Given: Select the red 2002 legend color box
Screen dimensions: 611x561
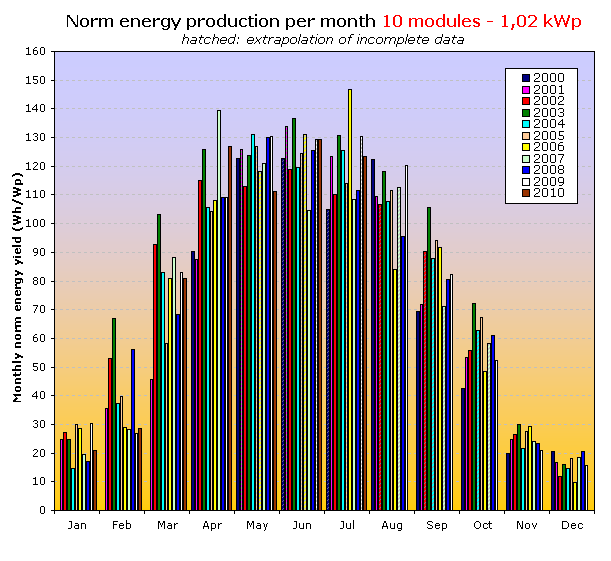Looking at the screenshot, I should click(x=526, y=100).
